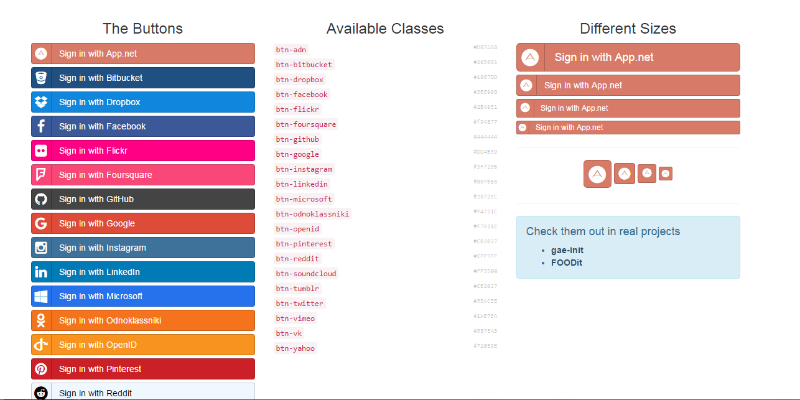Click the largest icon-only App.net button

(597, 174)
